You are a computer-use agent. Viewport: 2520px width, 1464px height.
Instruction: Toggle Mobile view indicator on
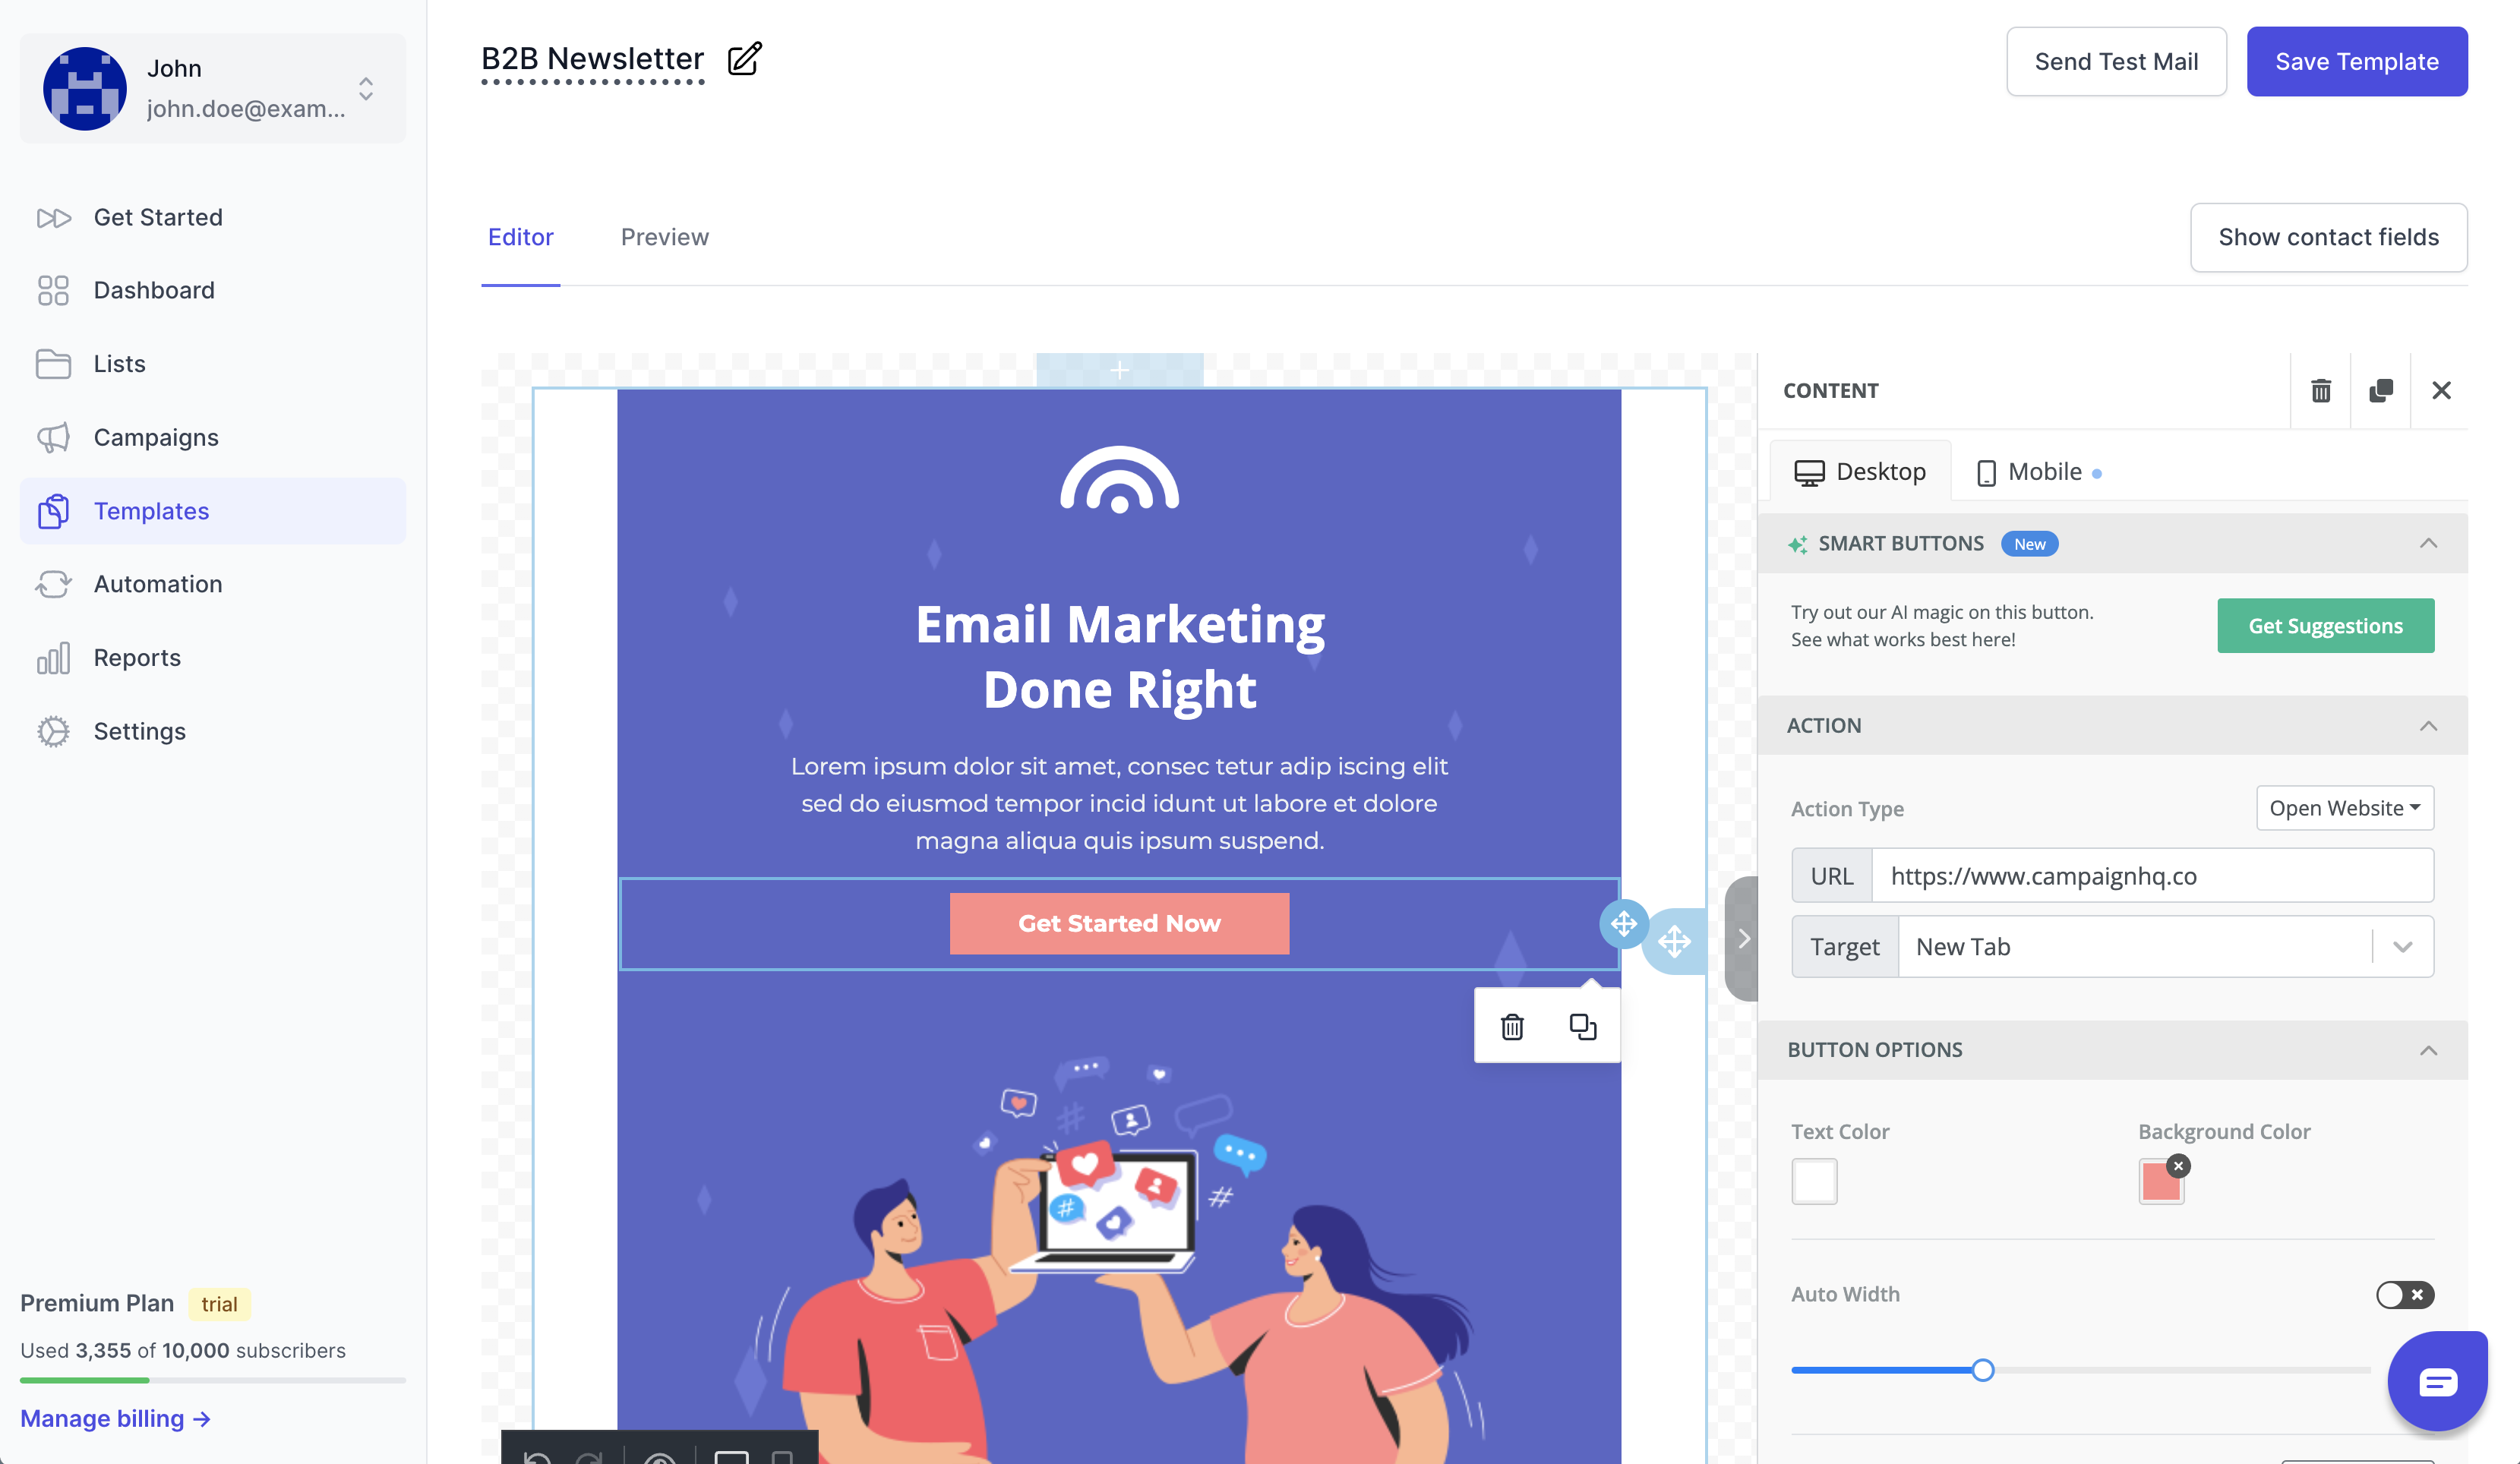[x=2100, y=472]
